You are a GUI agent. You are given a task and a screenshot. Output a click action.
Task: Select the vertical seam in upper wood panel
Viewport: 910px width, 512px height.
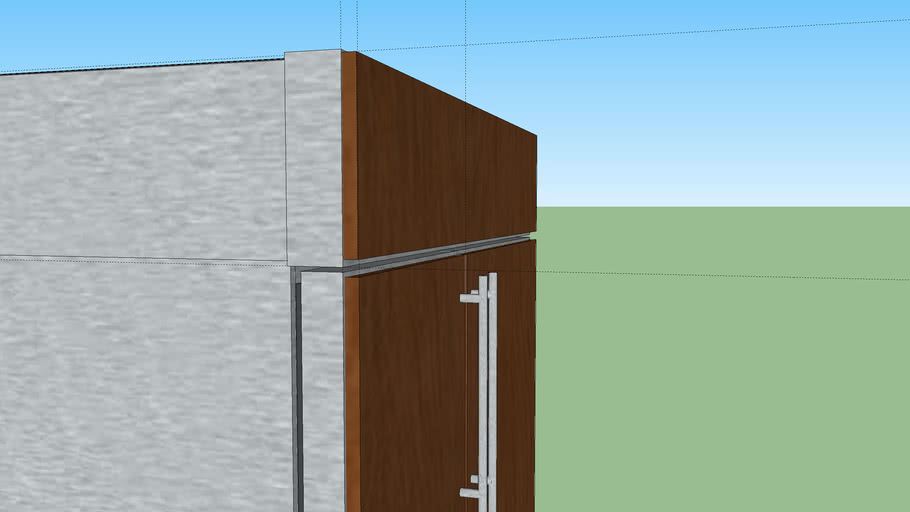tap(466, 170)
